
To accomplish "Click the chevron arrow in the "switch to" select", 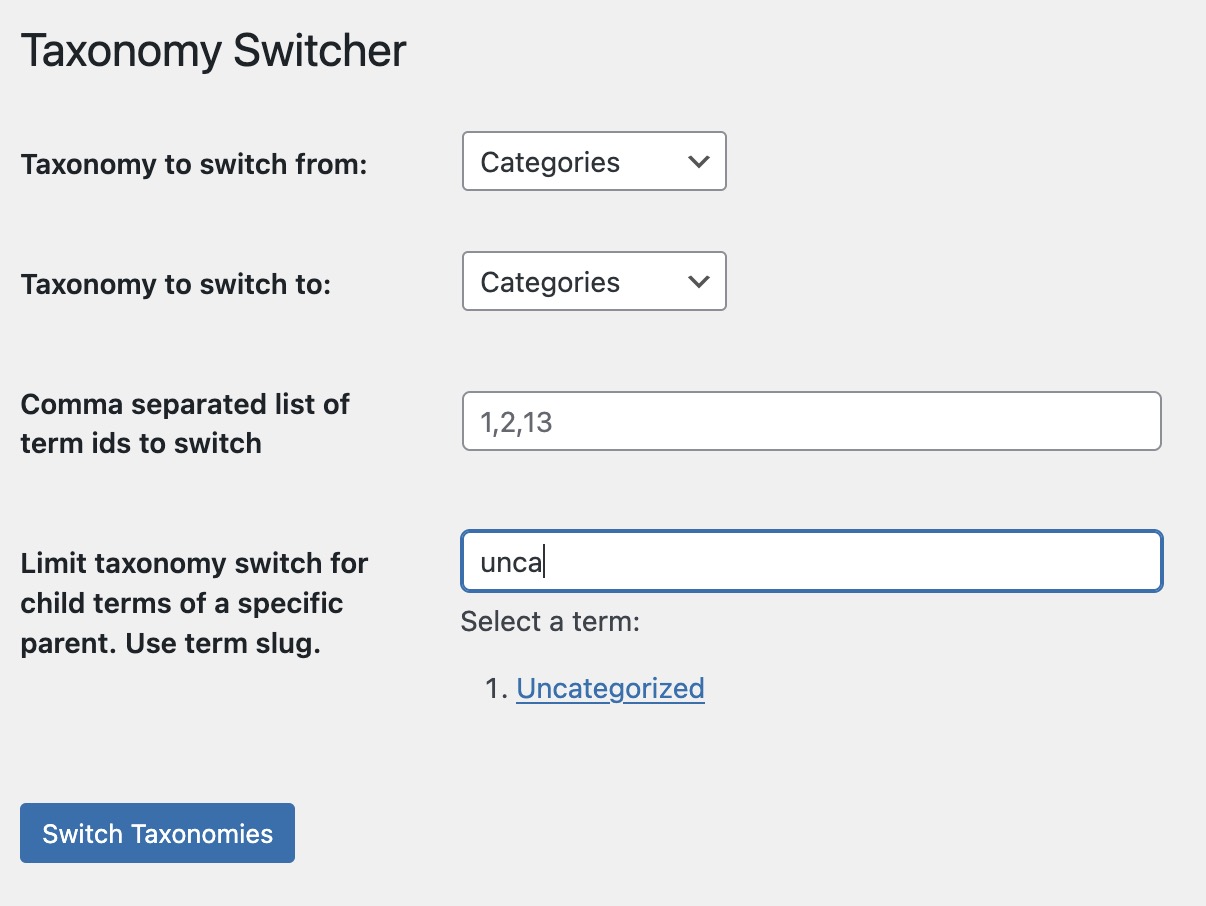I will [699, 282].
